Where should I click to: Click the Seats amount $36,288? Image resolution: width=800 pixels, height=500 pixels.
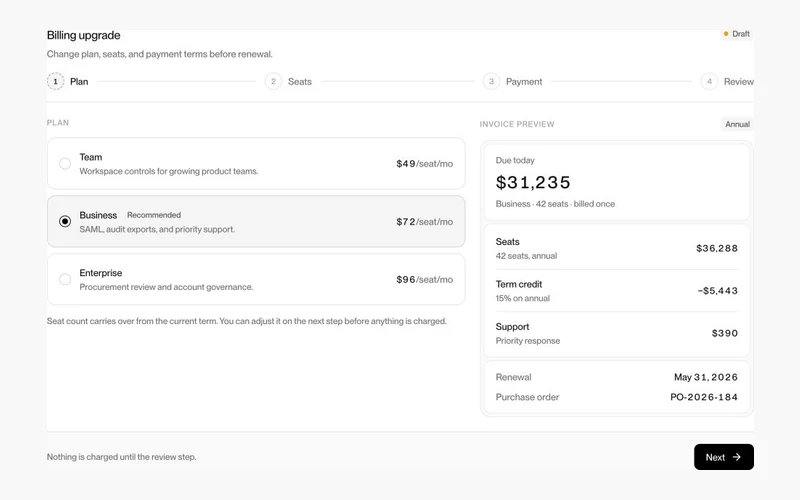[717, 248]
